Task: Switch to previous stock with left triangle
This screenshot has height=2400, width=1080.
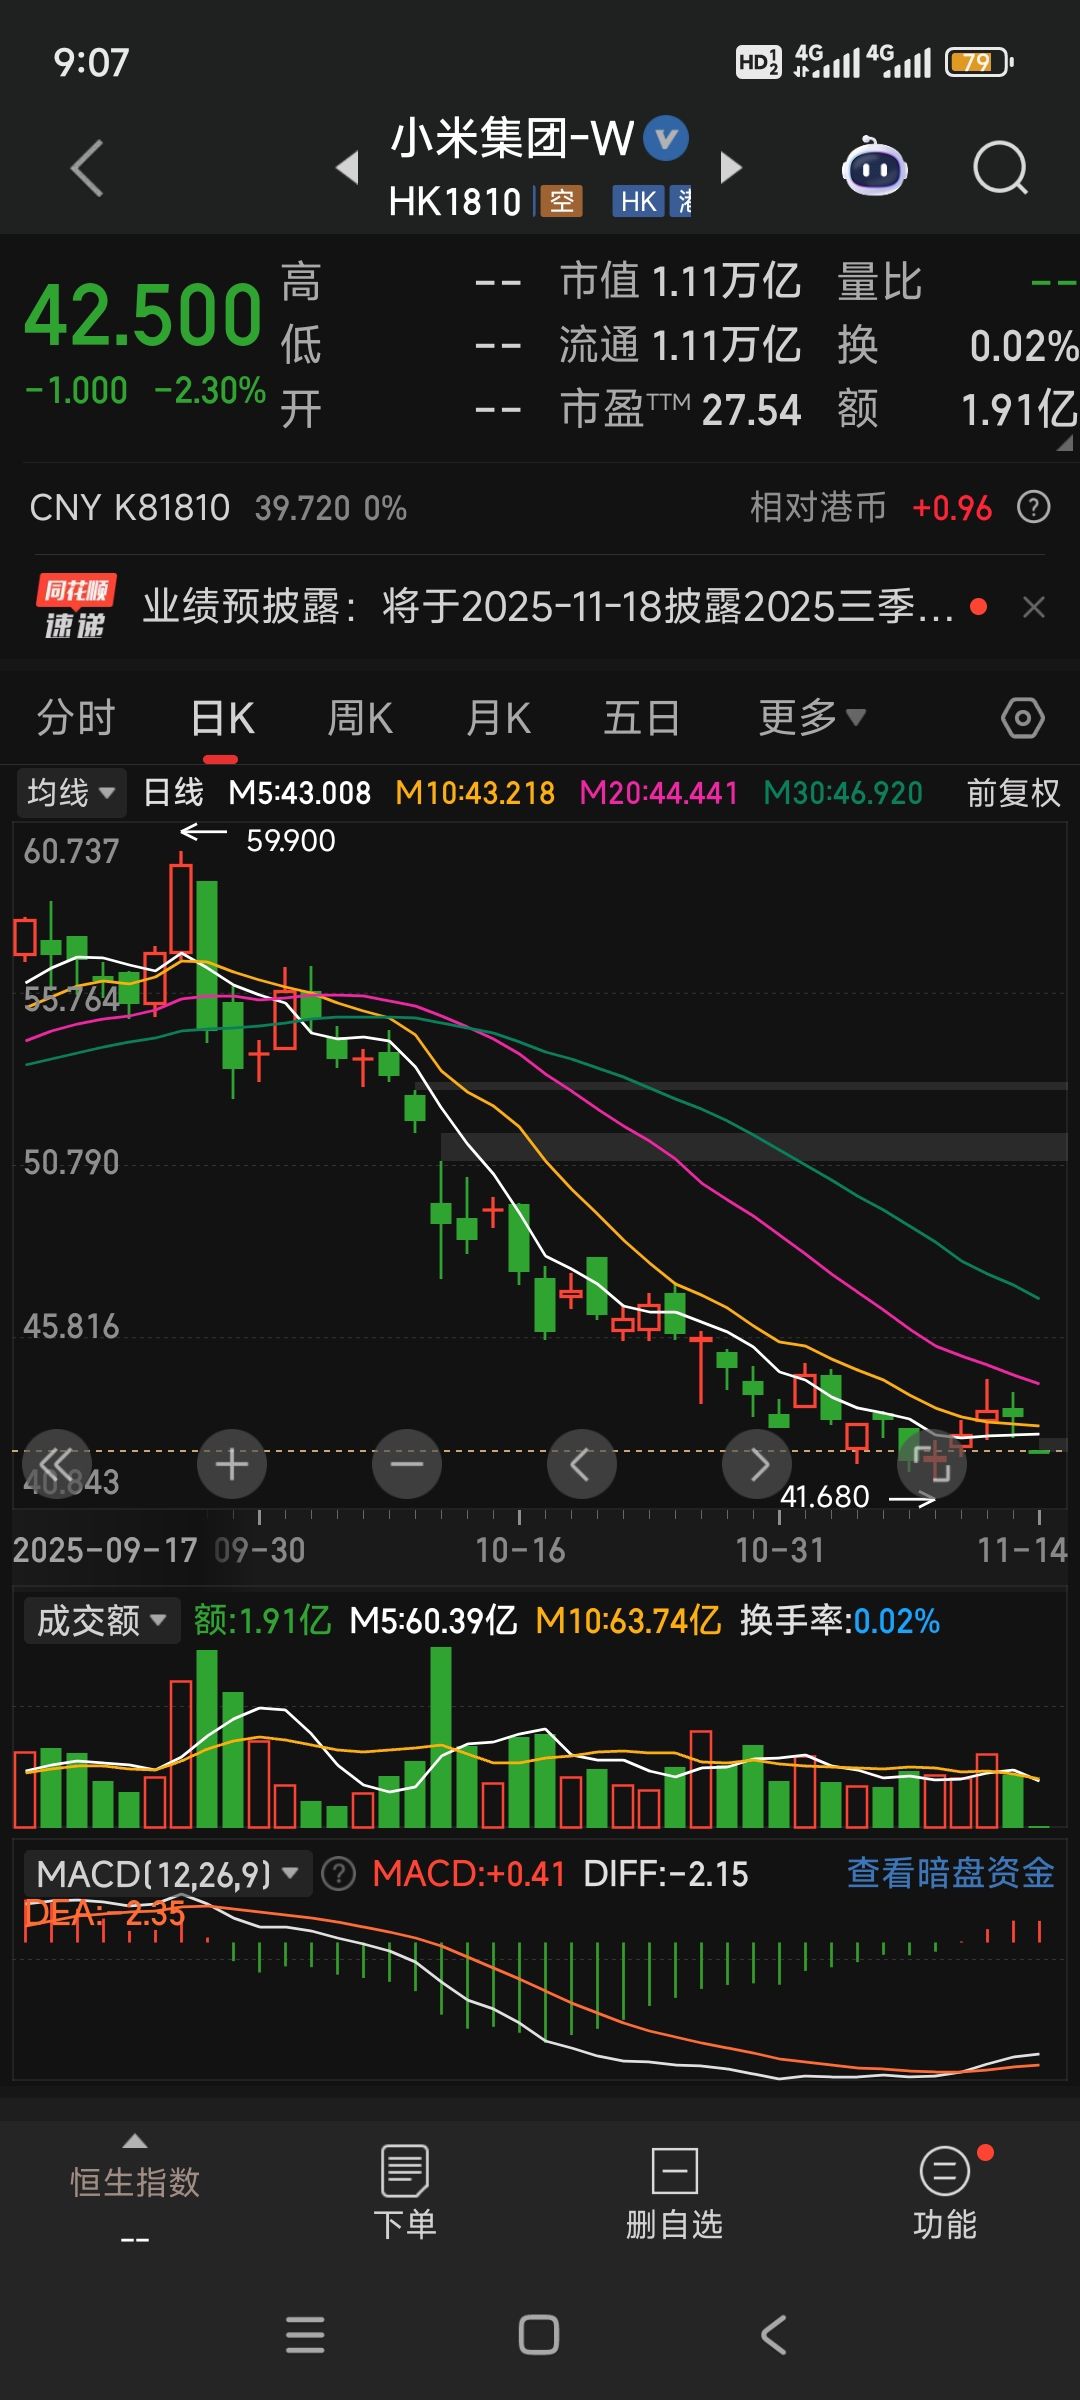Action: coord(348,167)
